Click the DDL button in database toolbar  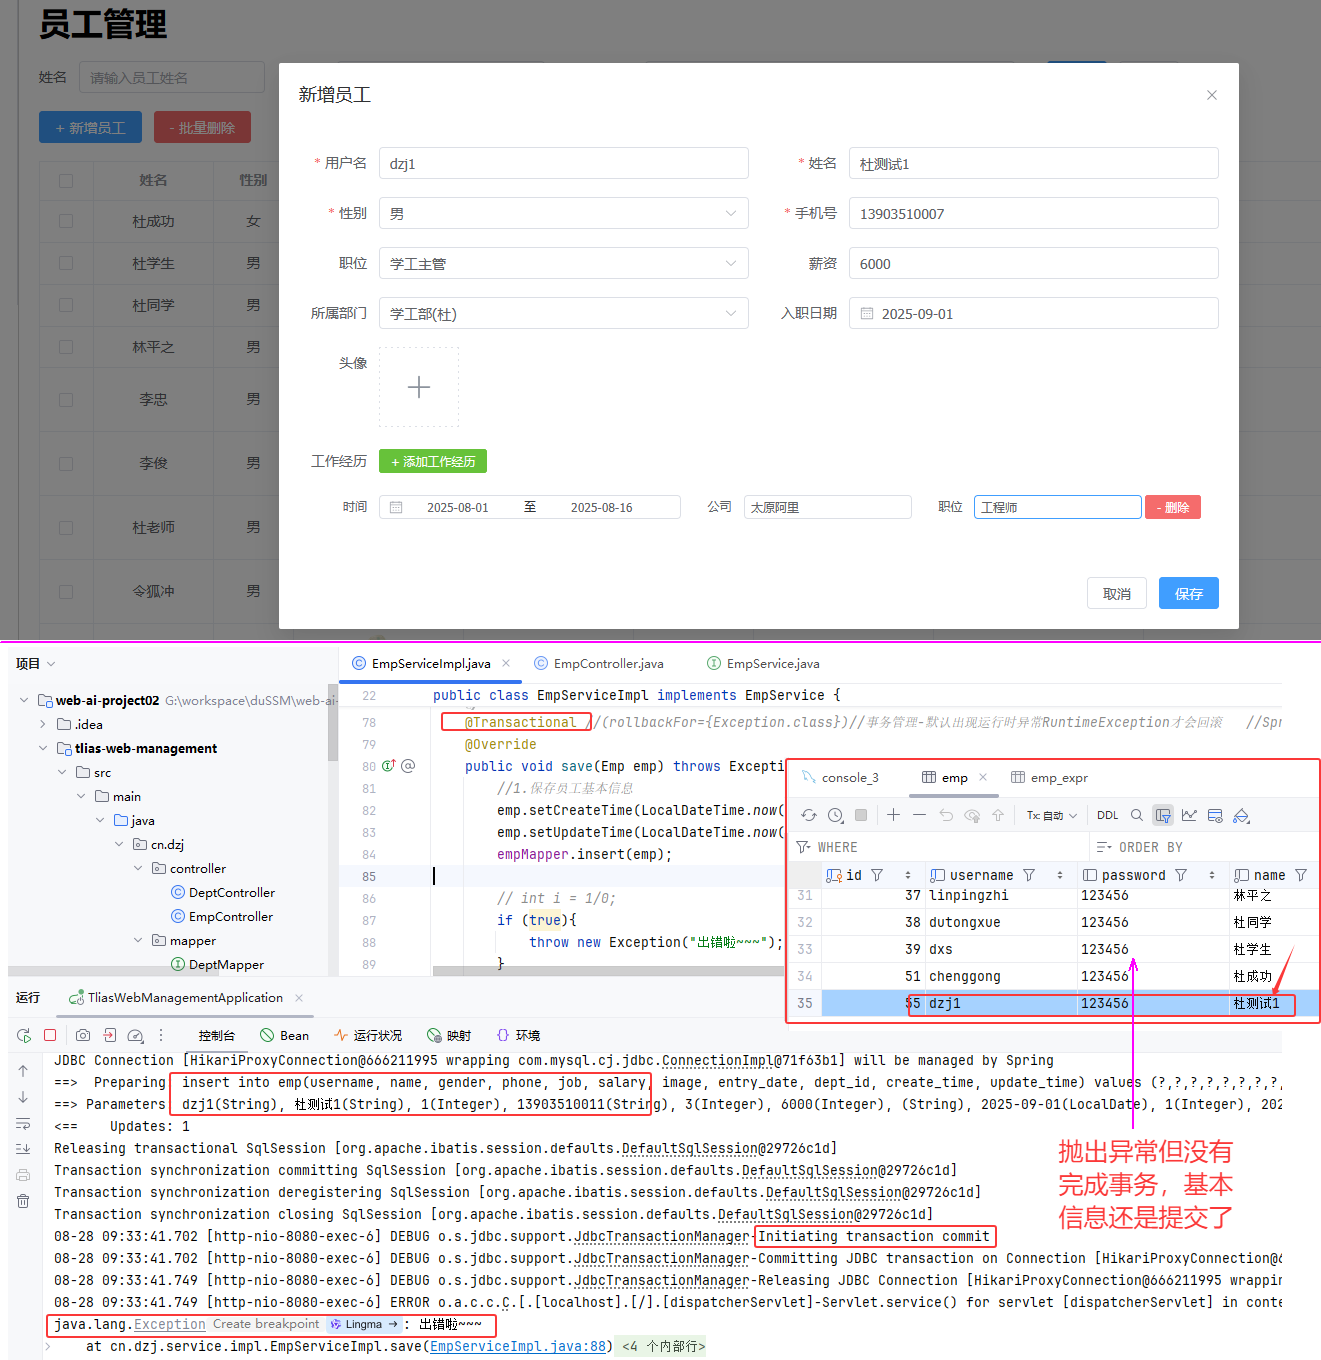(1107, 815)
